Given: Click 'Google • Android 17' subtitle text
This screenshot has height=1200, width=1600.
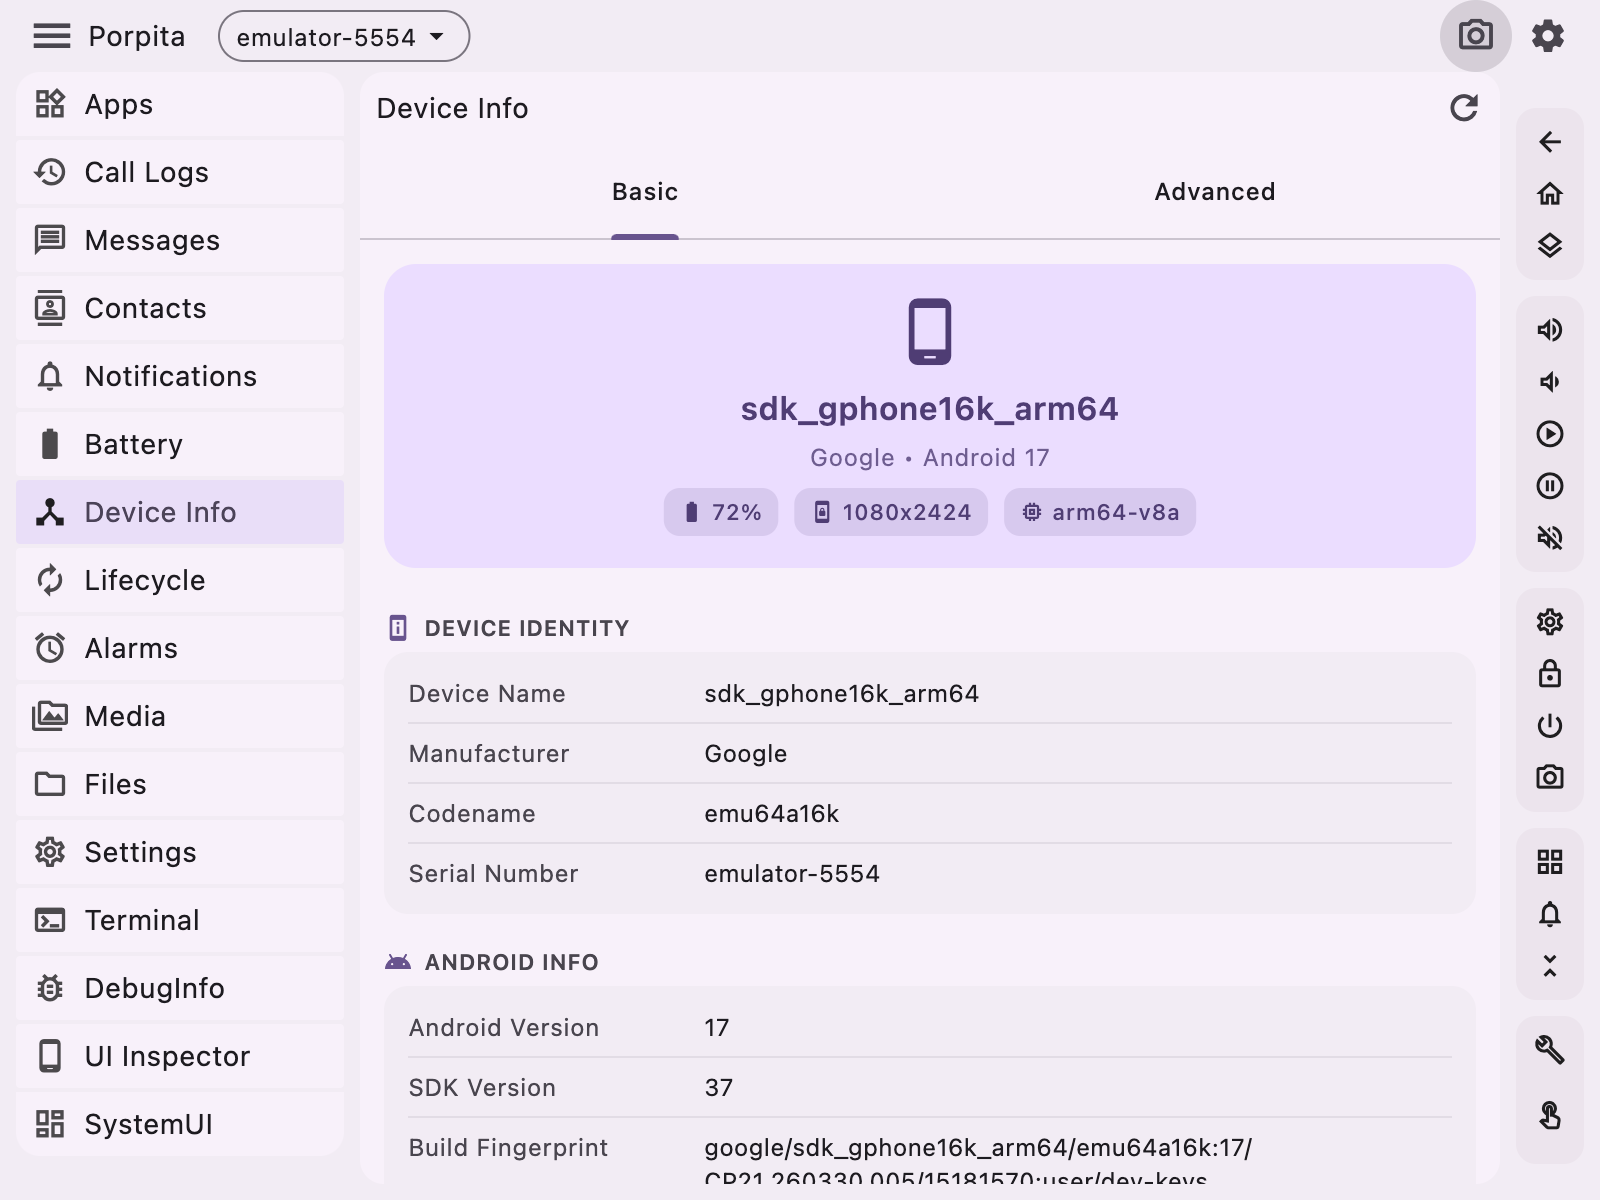Looking at the screenshot, I should (x=929, y=458).
